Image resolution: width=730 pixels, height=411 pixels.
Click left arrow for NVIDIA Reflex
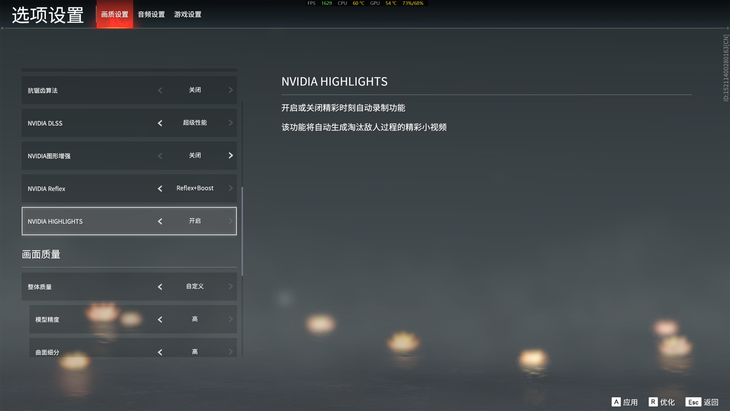(x=160, y=188)
